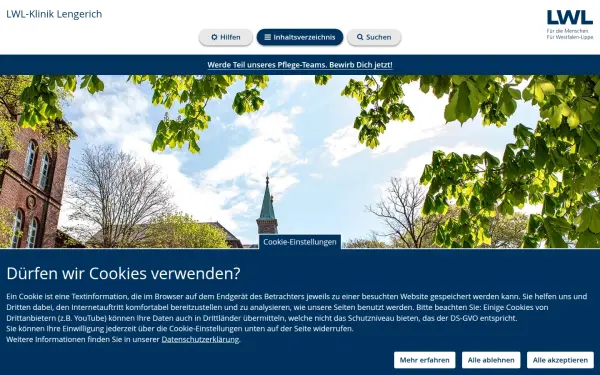
Task: Click the magnifier icon on Suchen
Action: [360, 37]
